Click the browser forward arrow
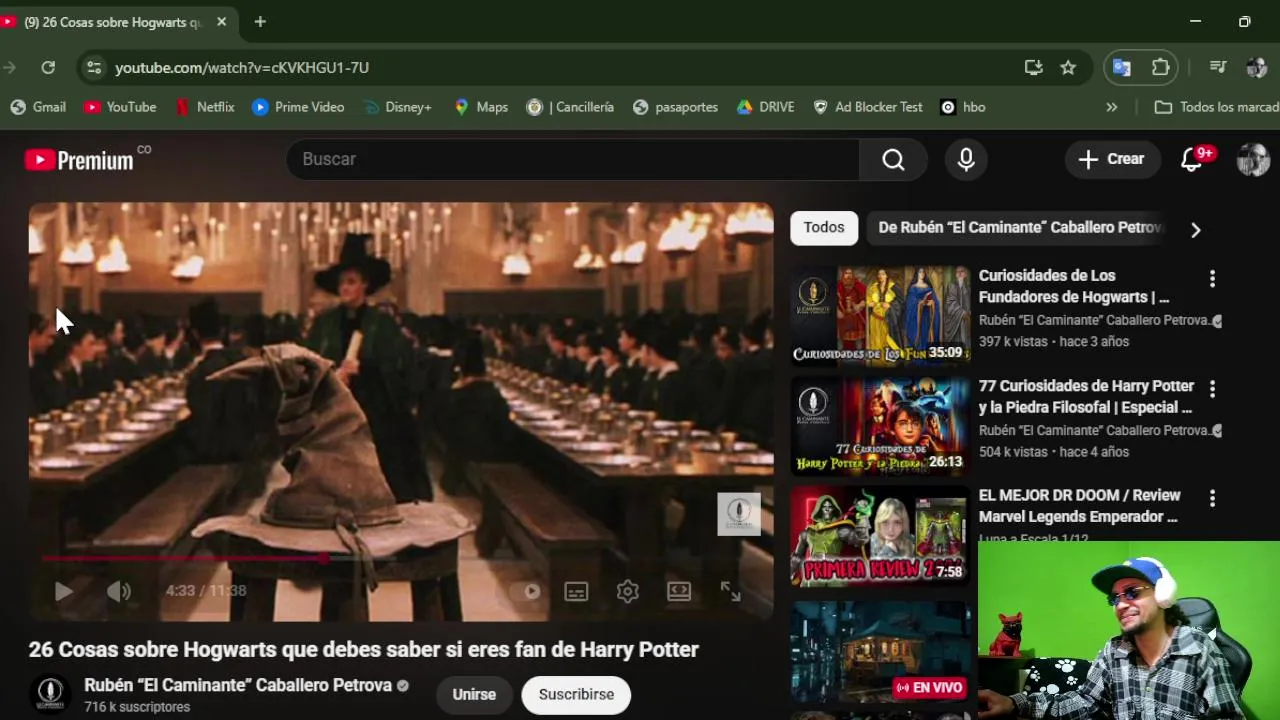 [x=9, y=67]
